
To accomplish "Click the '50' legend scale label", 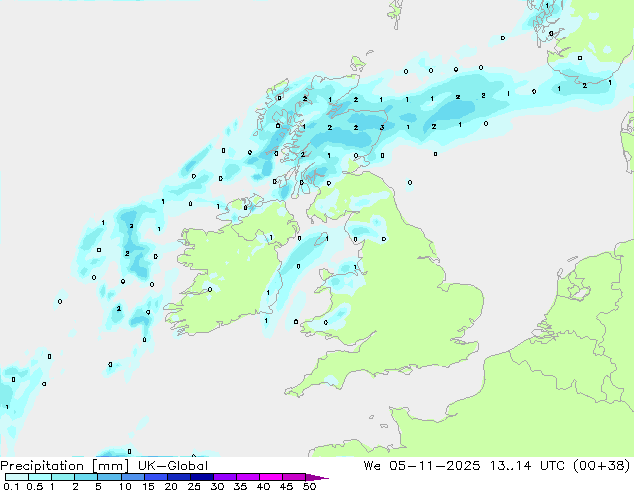I will pos(309,486).
